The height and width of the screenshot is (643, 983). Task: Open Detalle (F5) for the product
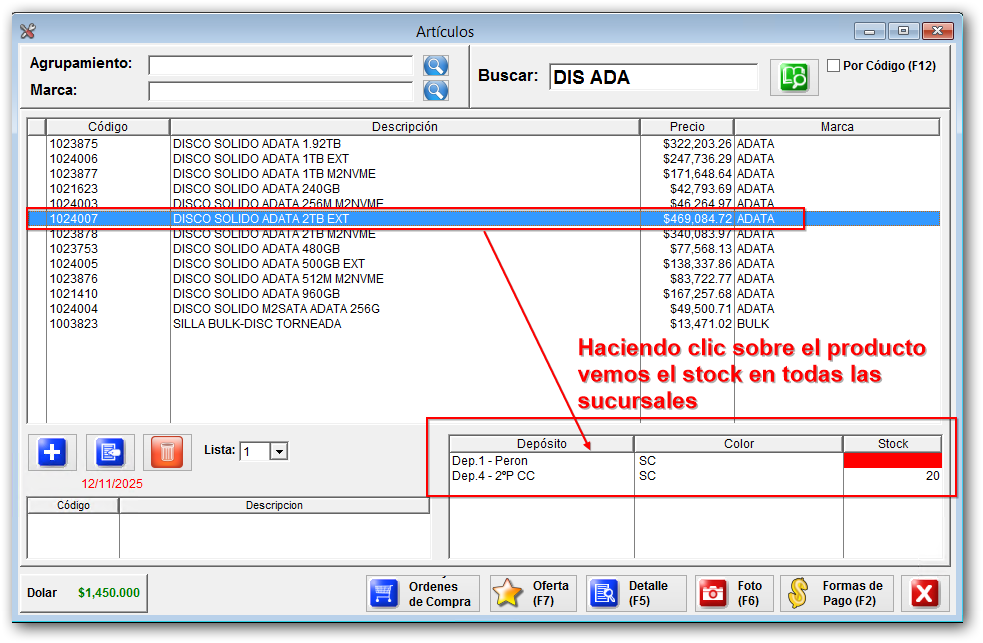coord(636,593)
